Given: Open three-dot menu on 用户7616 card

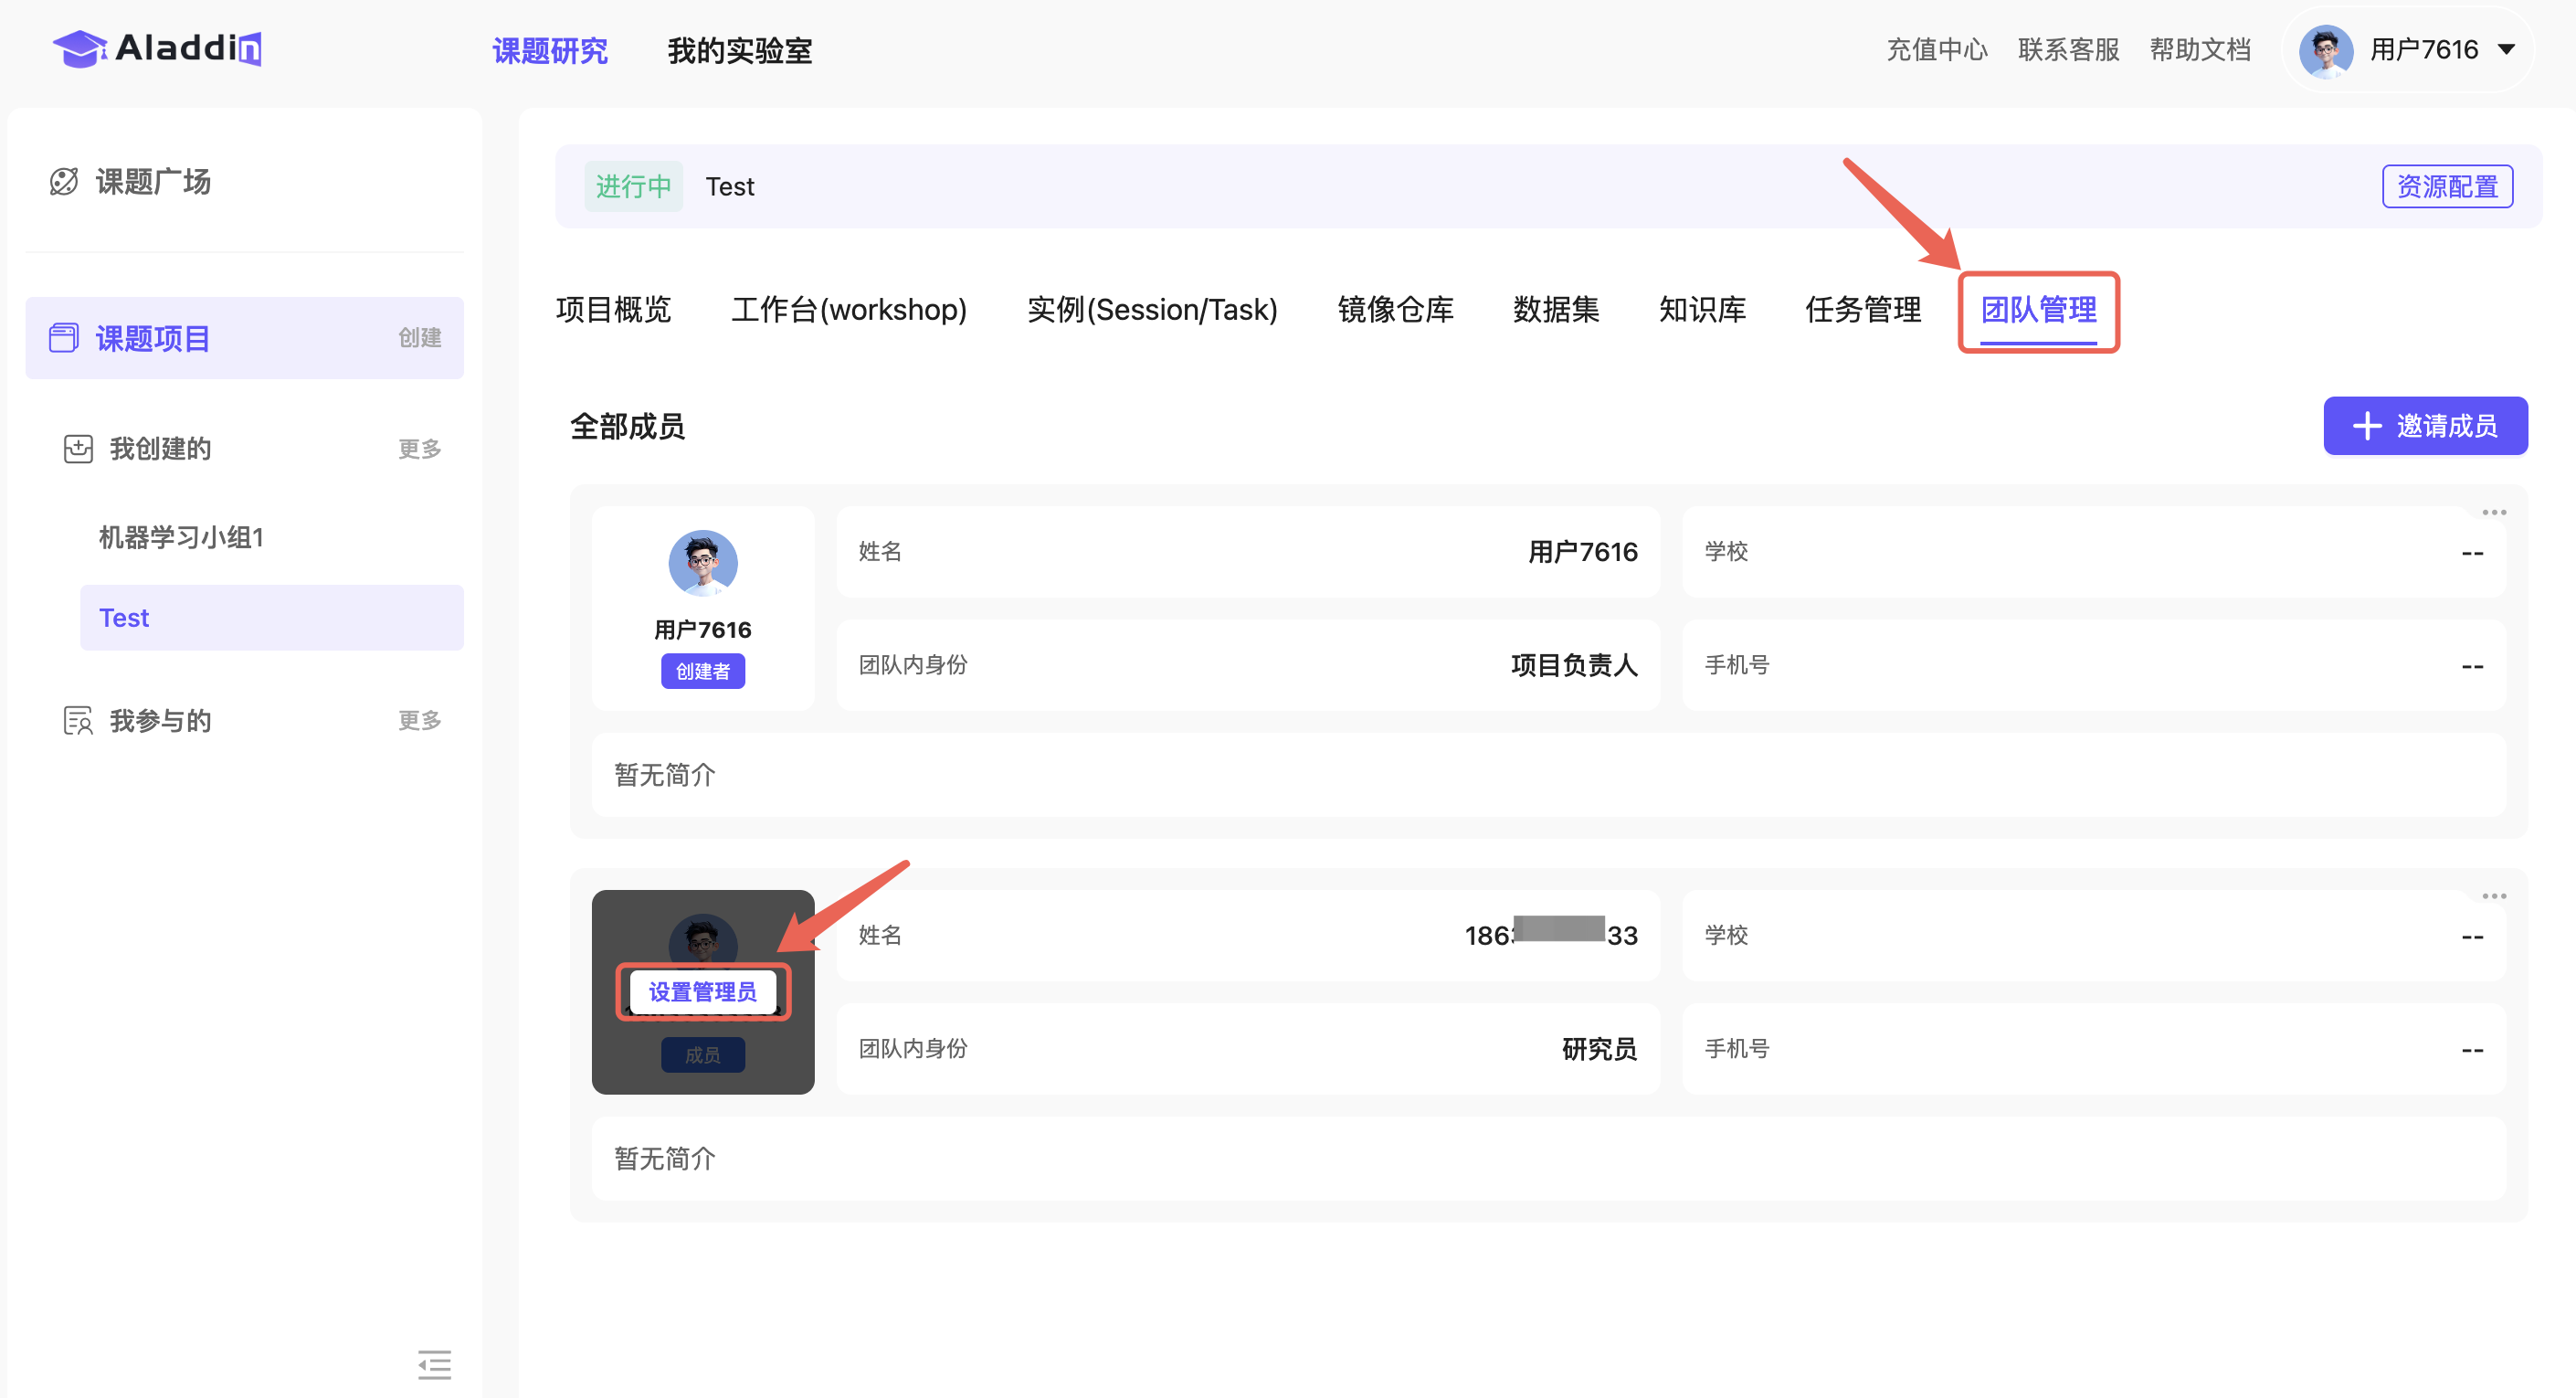Looking at the screenshot, I should (2493, 512).
